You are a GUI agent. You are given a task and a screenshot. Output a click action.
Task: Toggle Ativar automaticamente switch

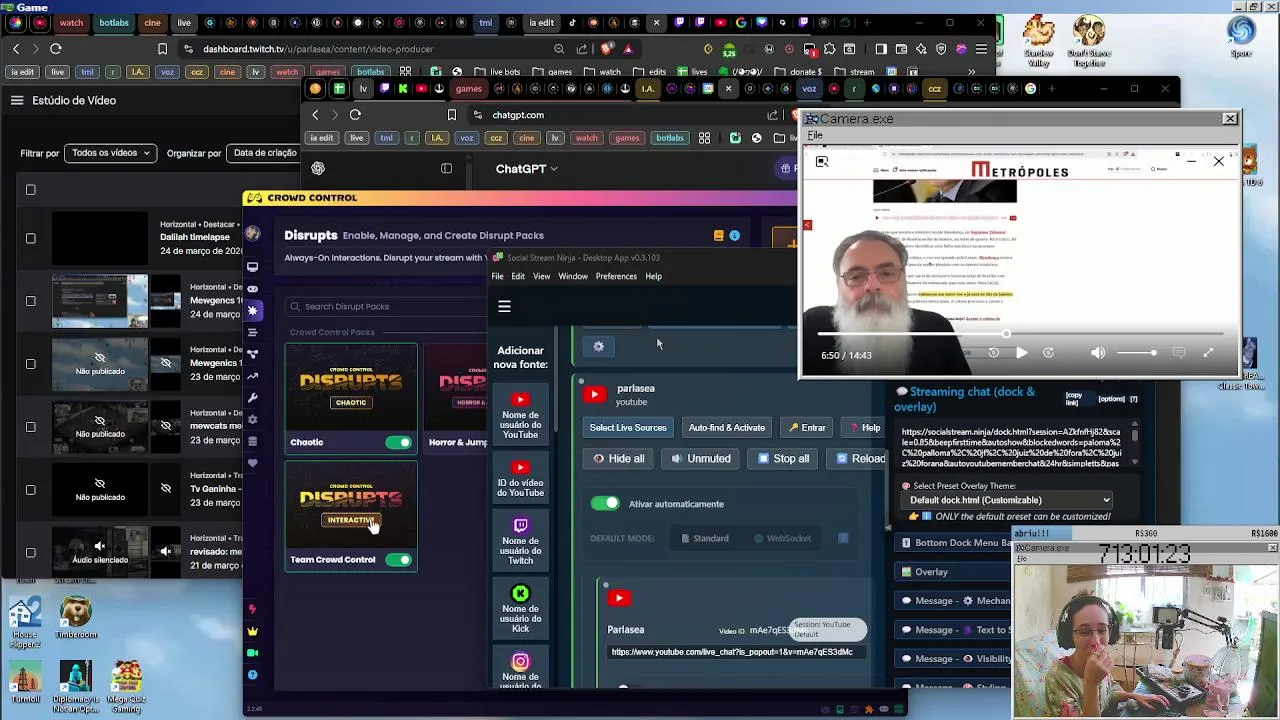click(x=605, y=504)
